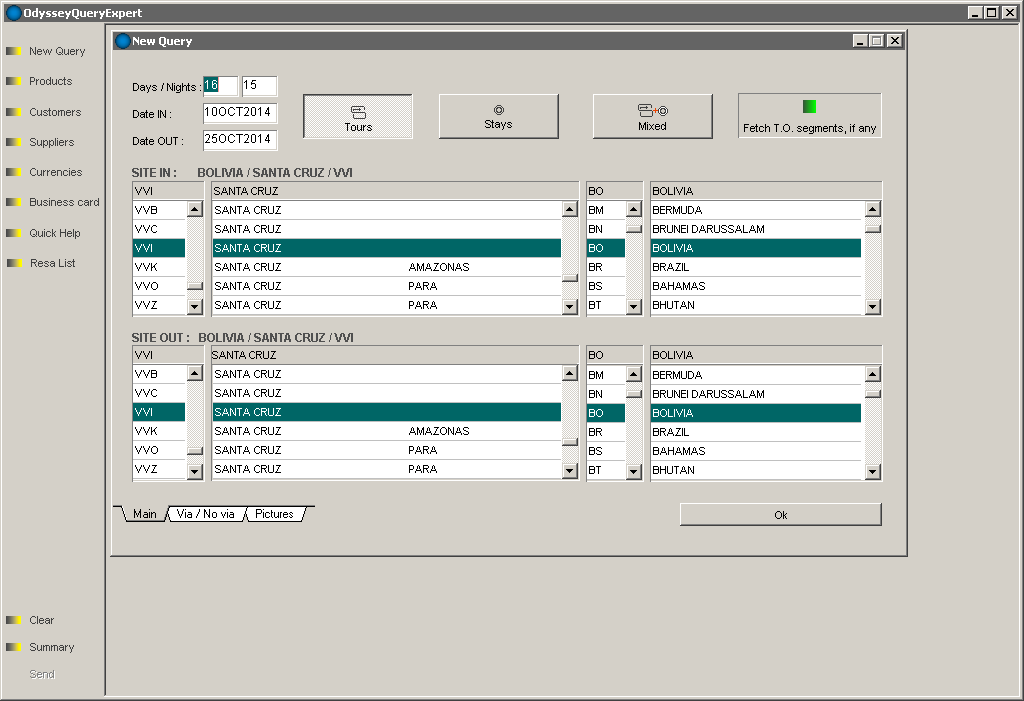Click the New Query sidebar icon

click(x=14, y=51)
